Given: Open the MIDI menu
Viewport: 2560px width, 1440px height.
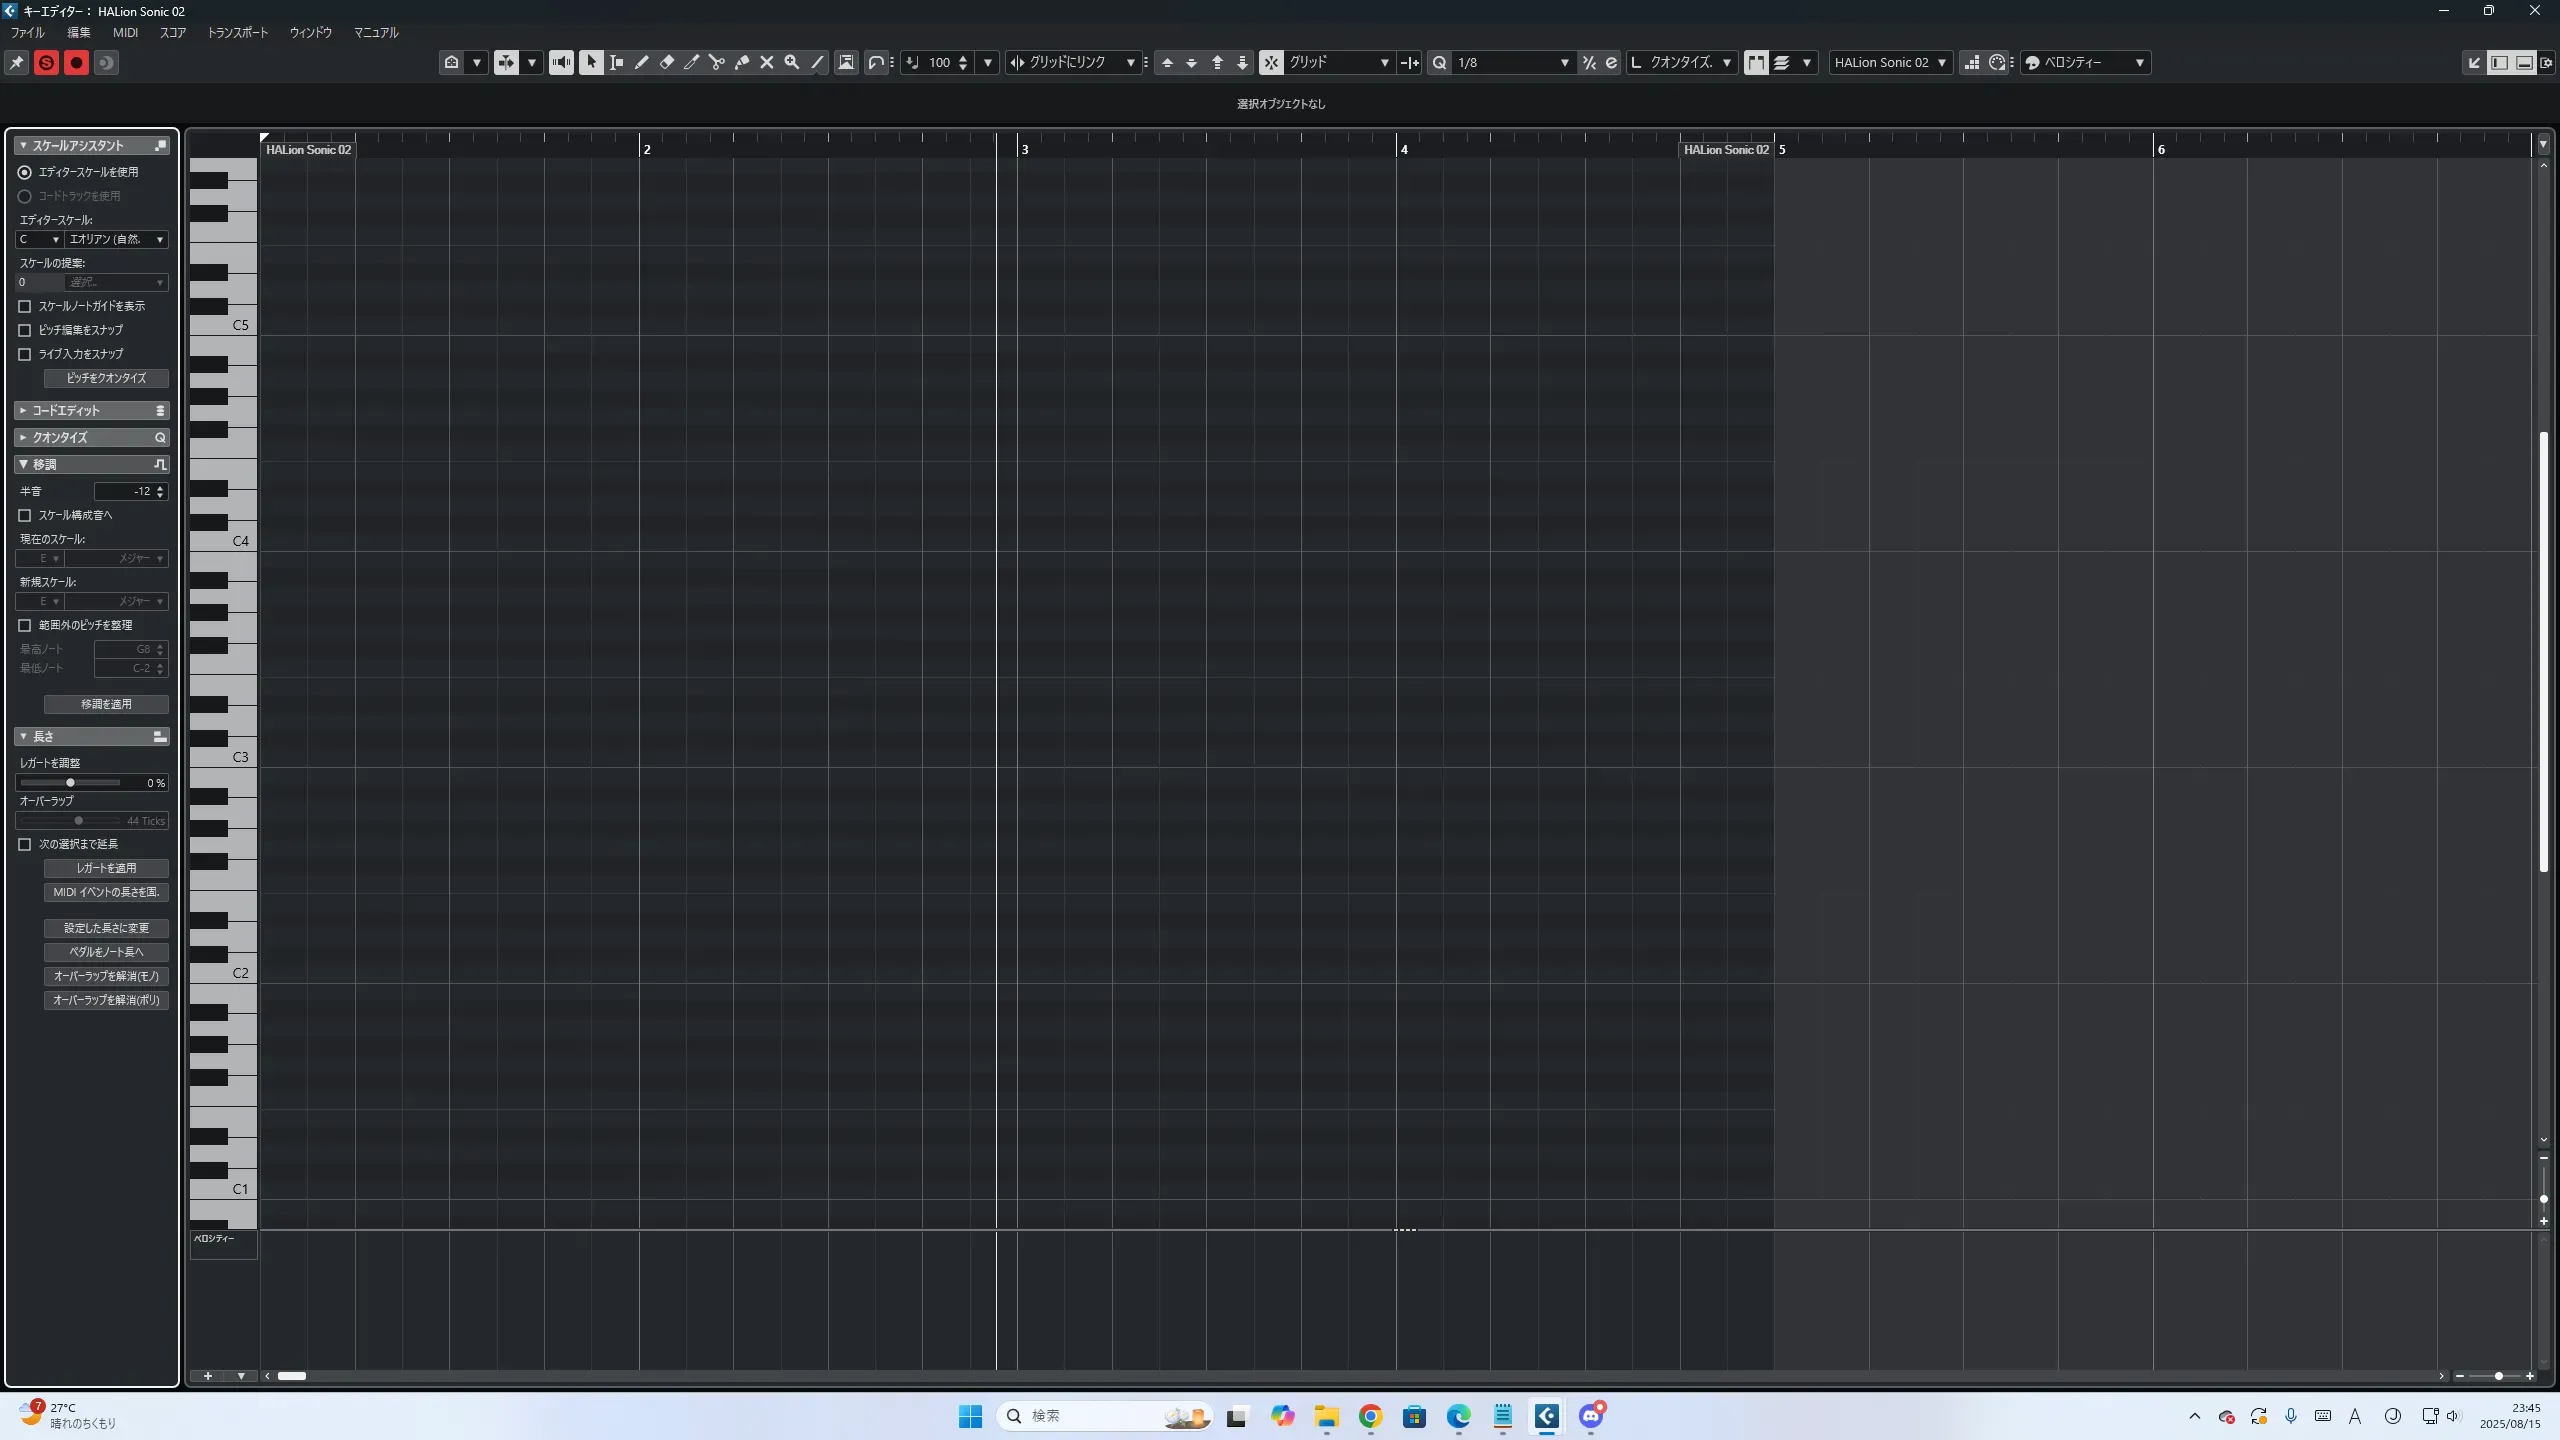Looking at the screenshot, I should click(125, 32).
